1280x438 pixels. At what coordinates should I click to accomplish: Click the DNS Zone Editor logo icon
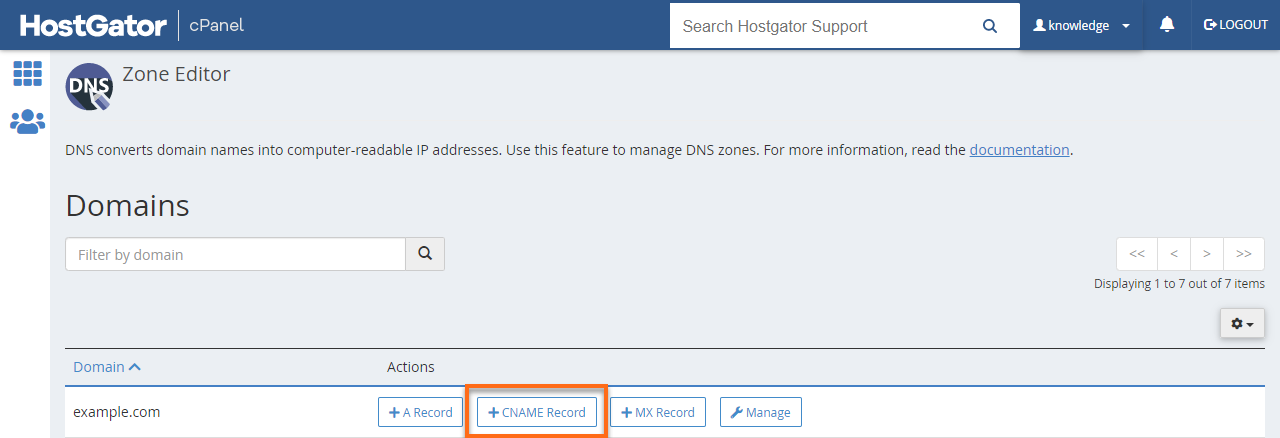click(x=89, y=87)
